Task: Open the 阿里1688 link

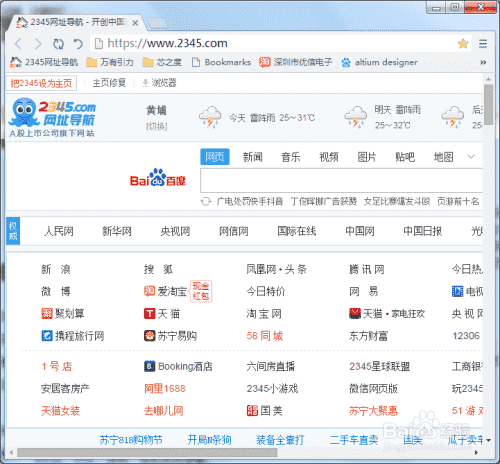Action: pyautogui.click(x=165, y=389)
